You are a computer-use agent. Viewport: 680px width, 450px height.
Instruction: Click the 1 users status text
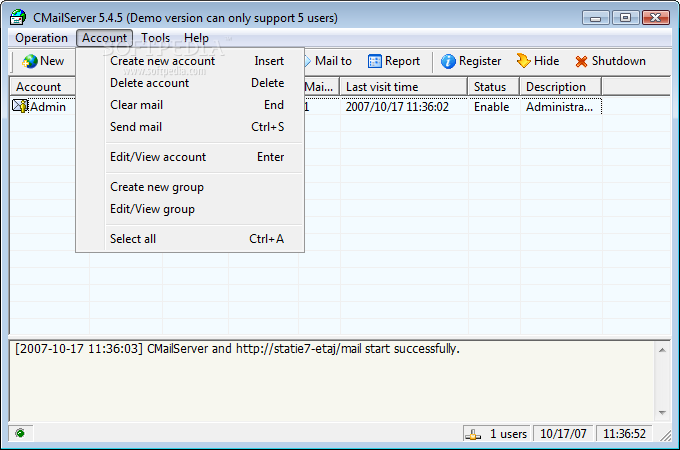[x=508, y=434]
